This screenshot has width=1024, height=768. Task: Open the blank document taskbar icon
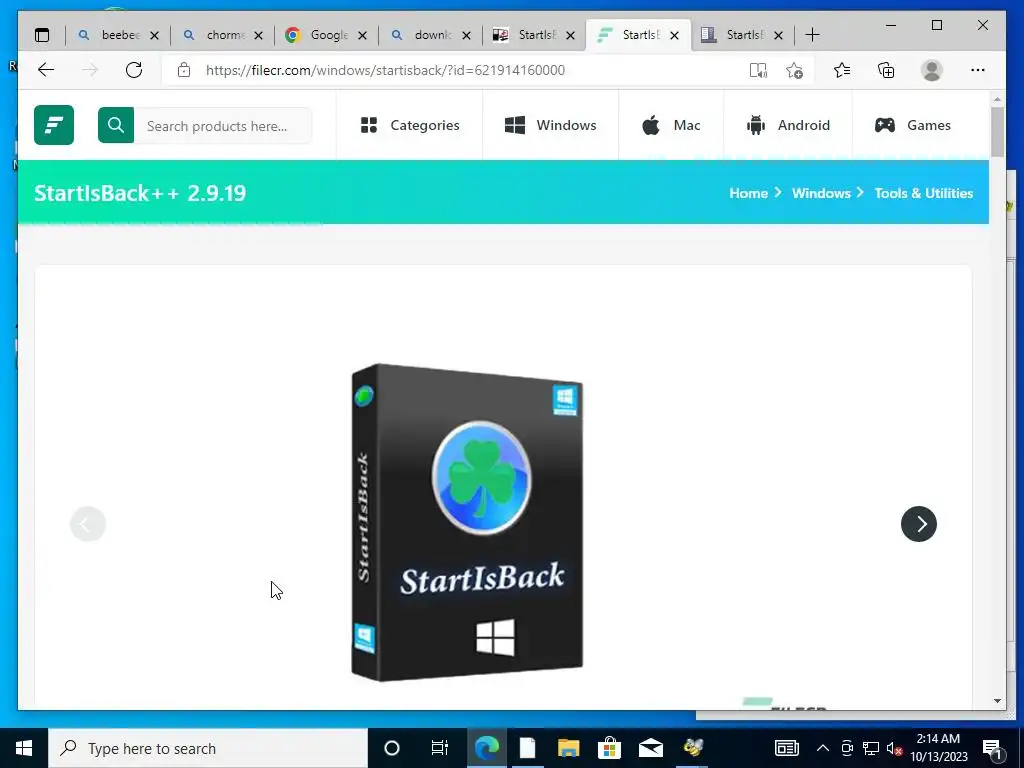point(527,748)
